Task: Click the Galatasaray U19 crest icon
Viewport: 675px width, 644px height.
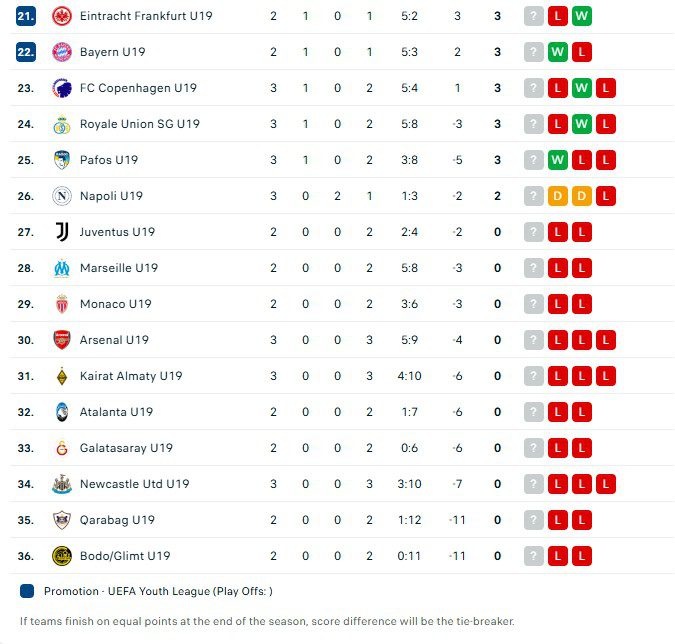Action: [62, 448]
